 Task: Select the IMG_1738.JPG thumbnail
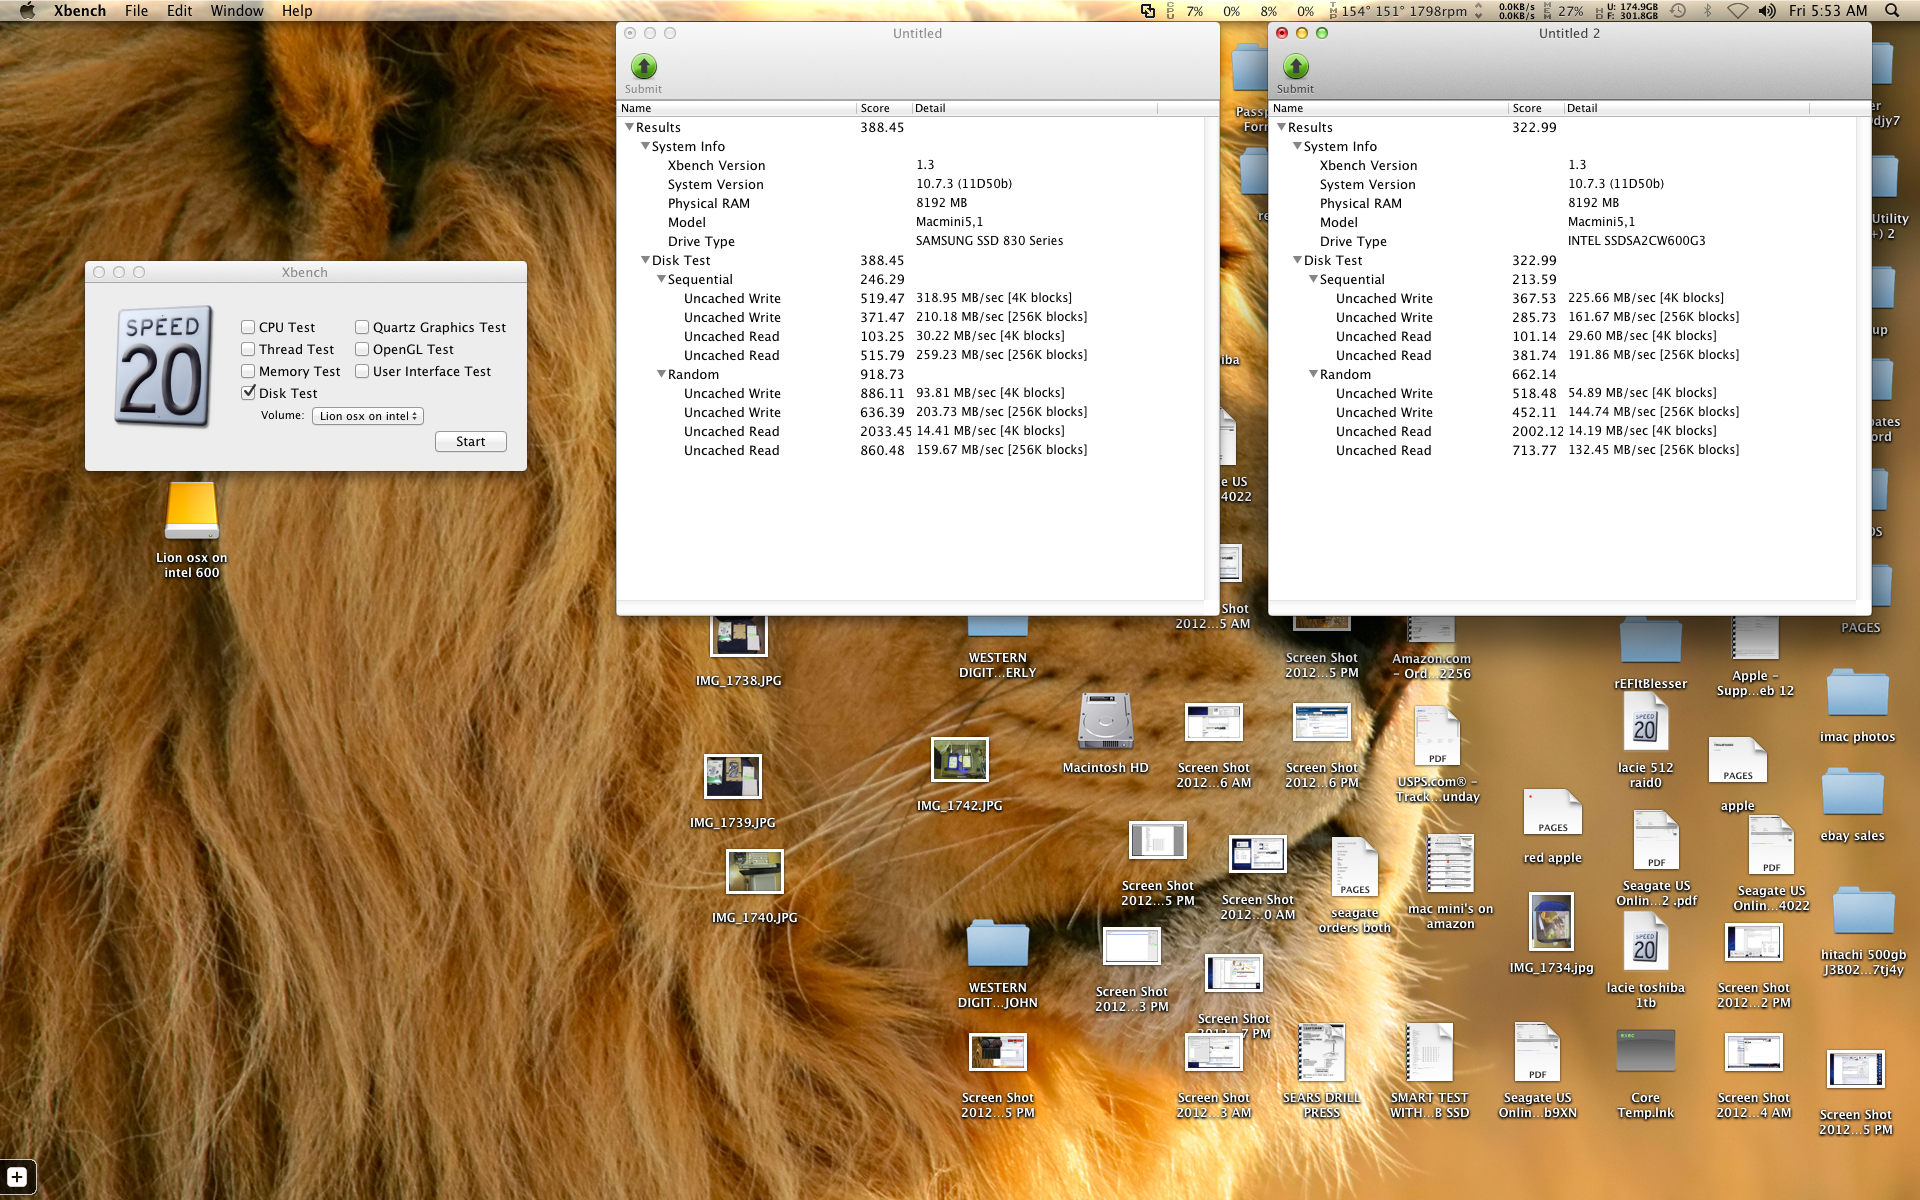739,634
